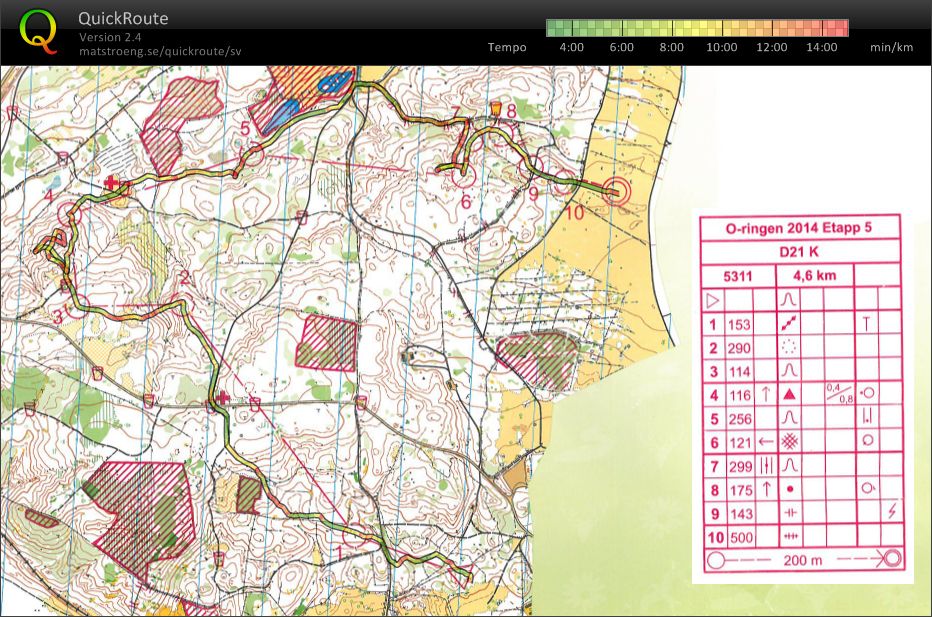Click control code "175" in the sheet
The height and width of the screenshot is (617, 932).
pyautogui.click(x=740, y=490)
